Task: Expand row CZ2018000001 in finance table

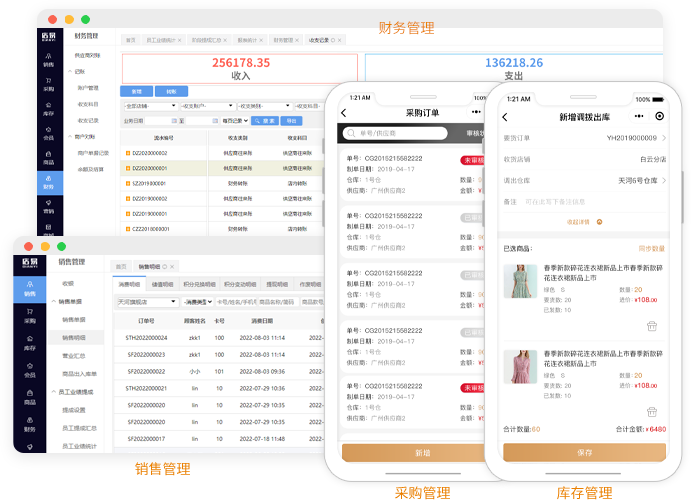Action: [x=128, y=229]
